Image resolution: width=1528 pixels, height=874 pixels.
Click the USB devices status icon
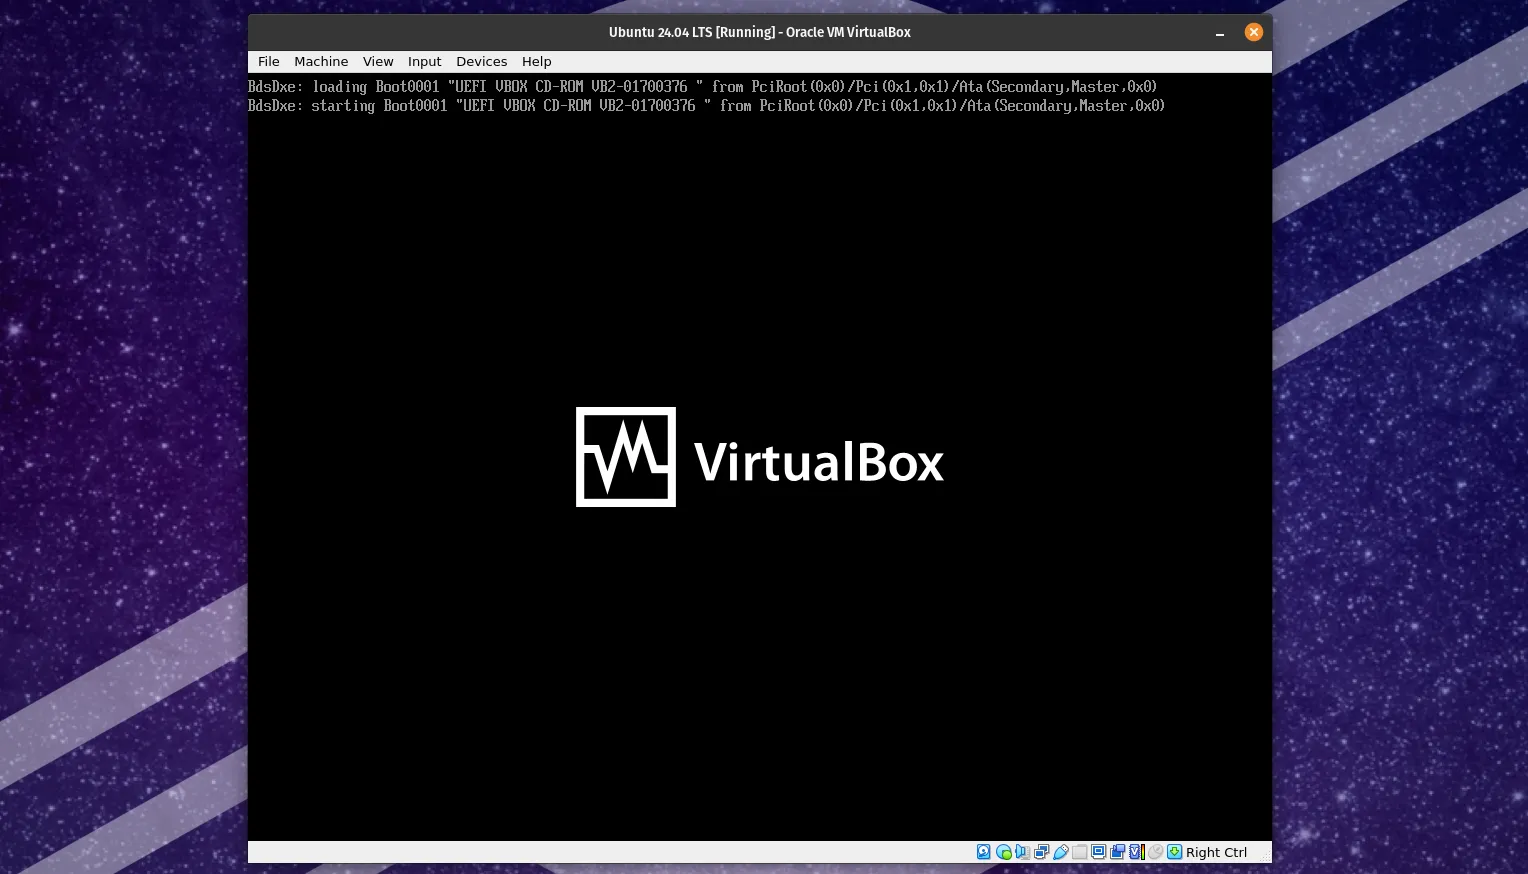[x=1060, y=851]
